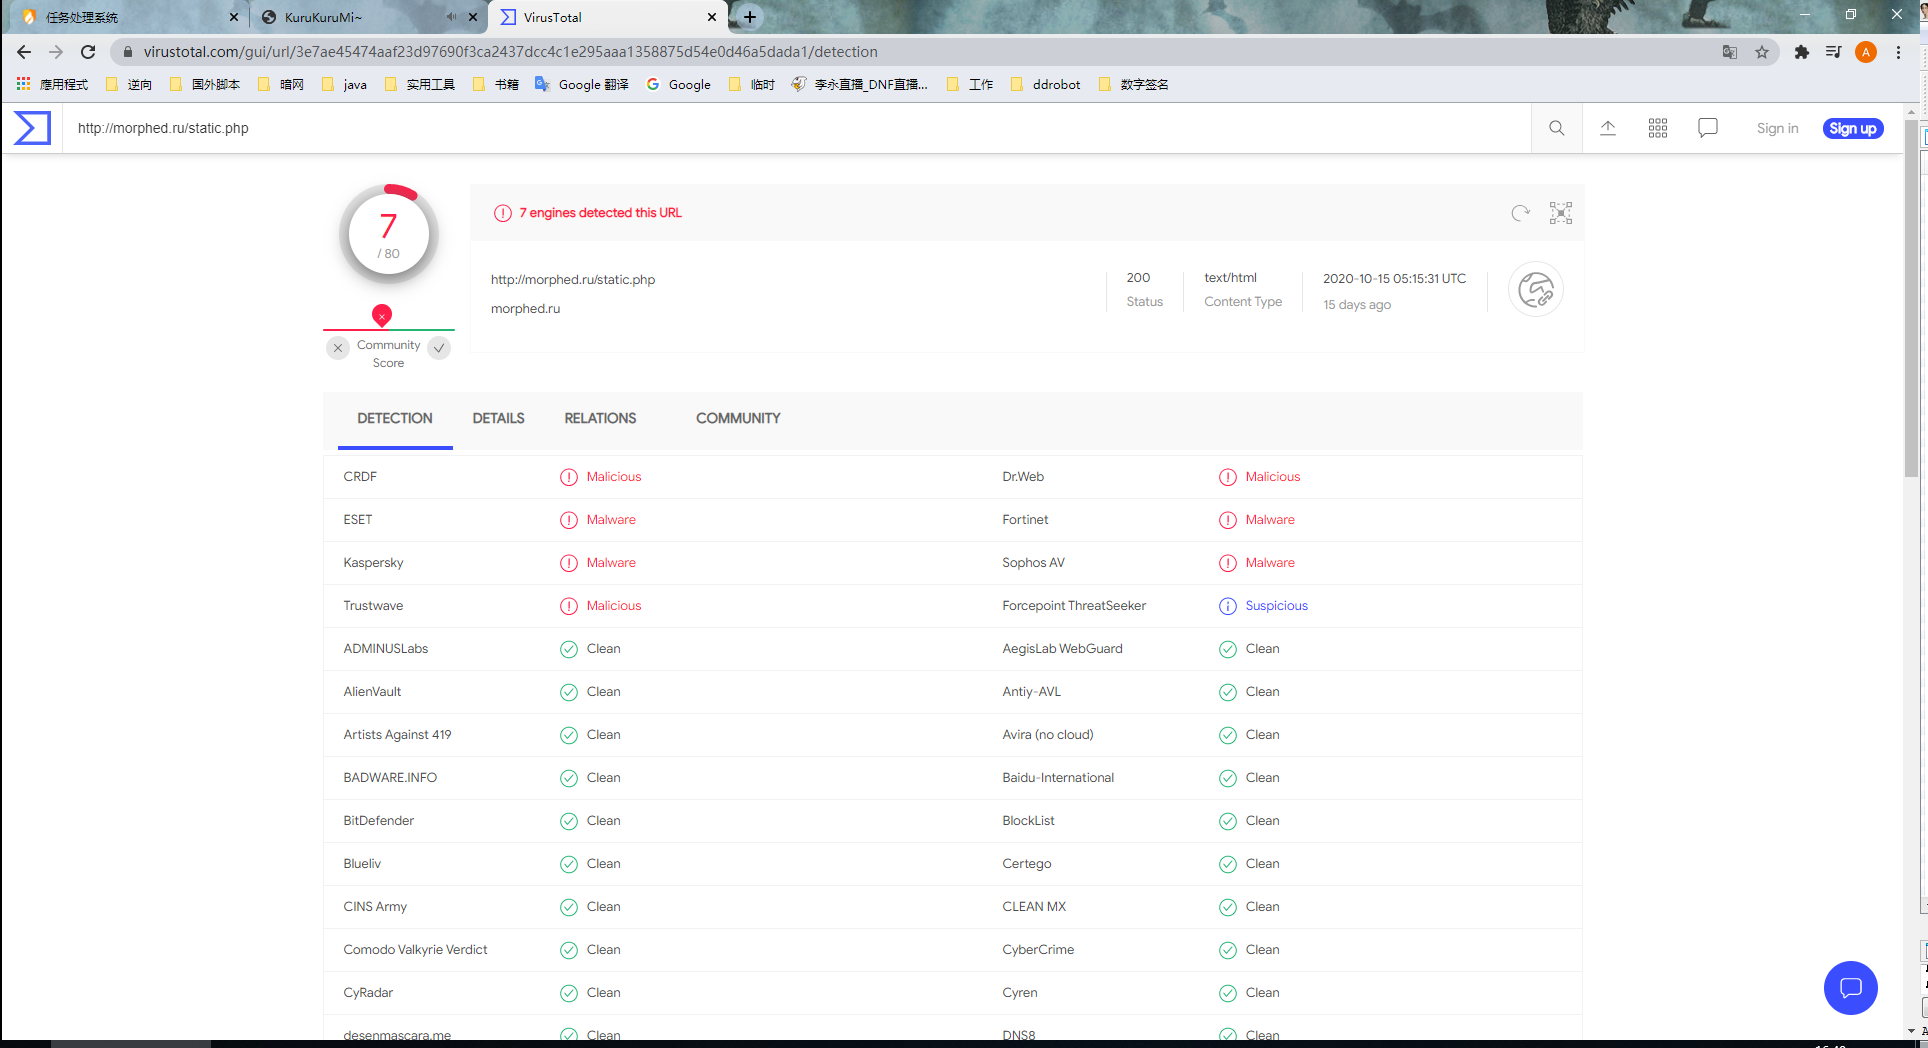Open the Chrome three-dot menu
This screenshot has width=1928, height=1048.
pos(1898,52)
